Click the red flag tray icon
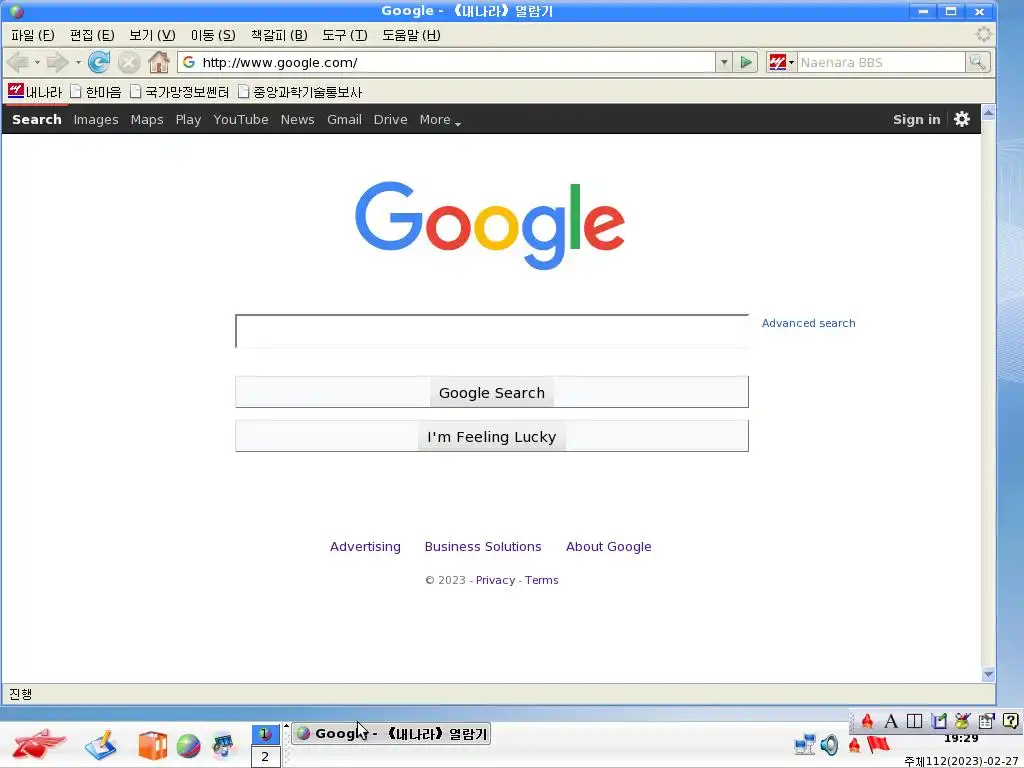Image resolution: width=1024 pixels, height=768 pixels. (x=878, y=744)
